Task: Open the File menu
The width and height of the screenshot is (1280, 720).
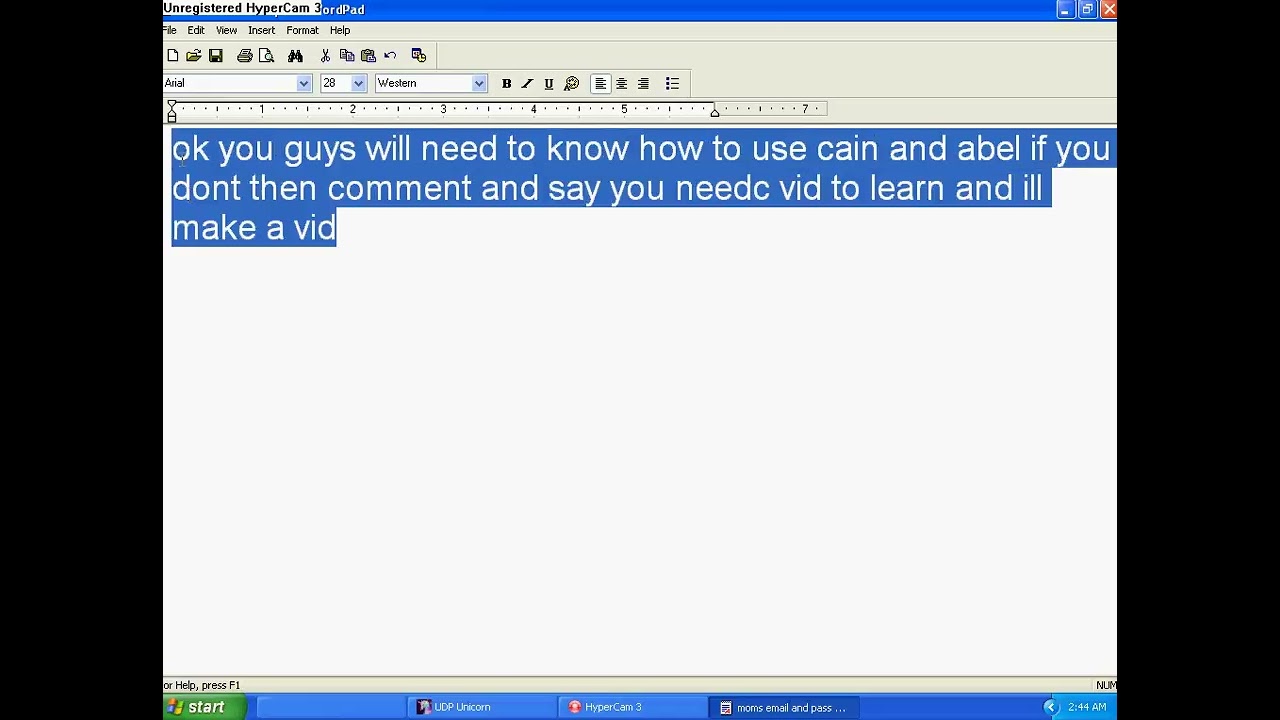Action: point(170,30)
